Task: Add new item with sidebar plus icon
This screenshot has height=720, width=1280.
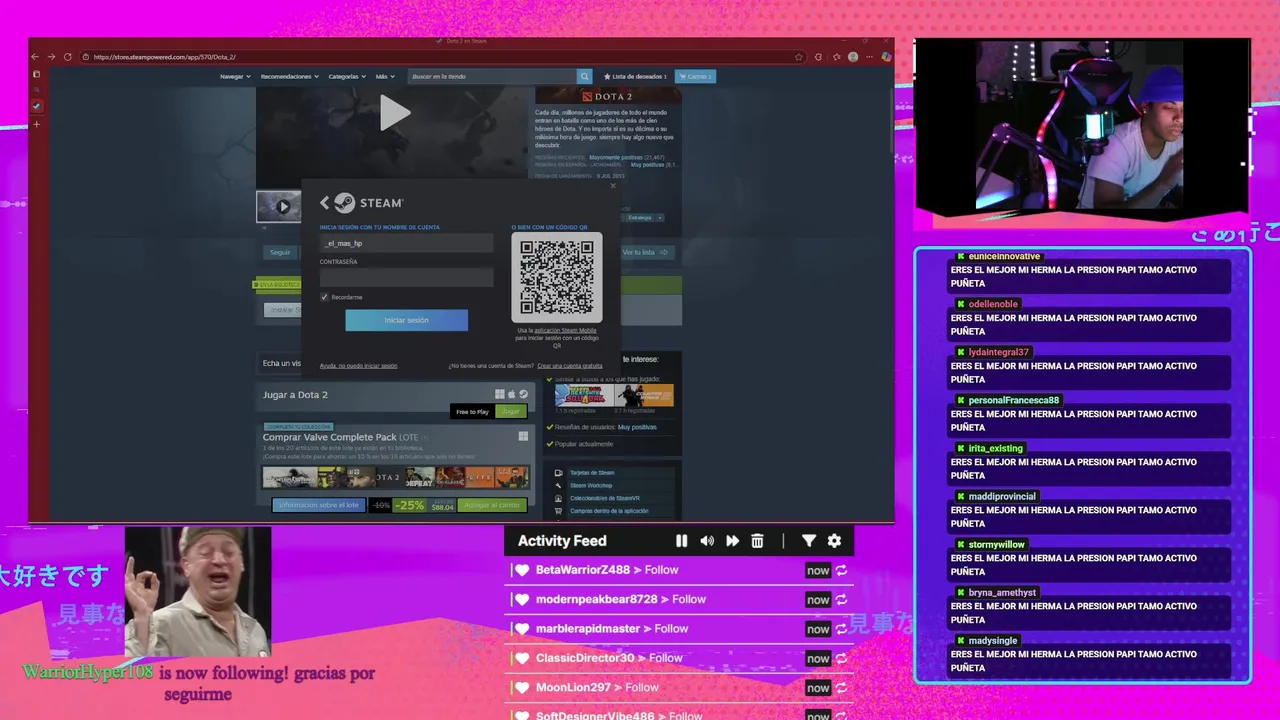Action: pos(37,124)
